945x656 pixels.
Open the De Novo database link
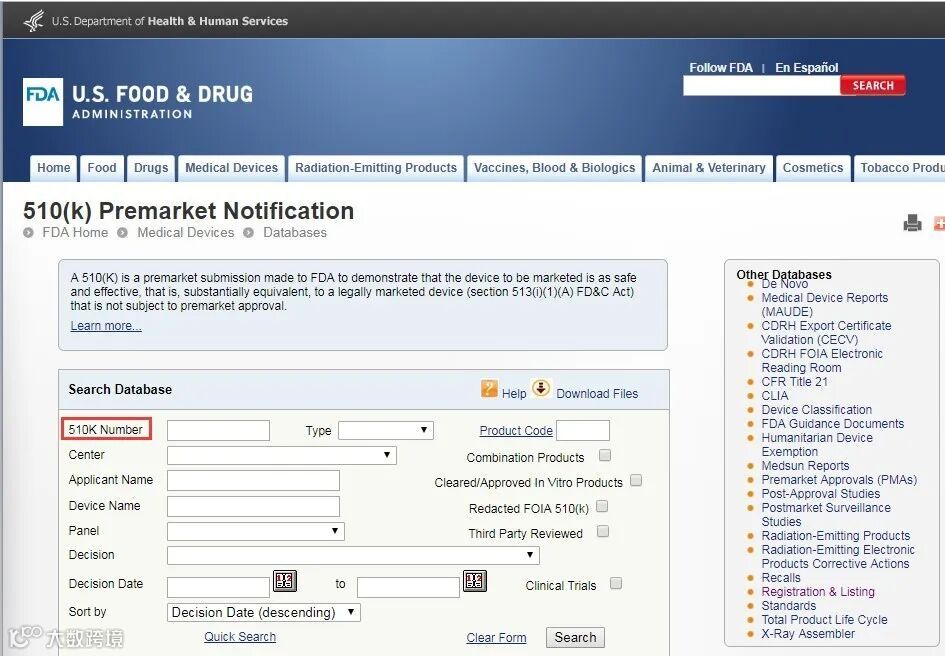coord(785,284)
